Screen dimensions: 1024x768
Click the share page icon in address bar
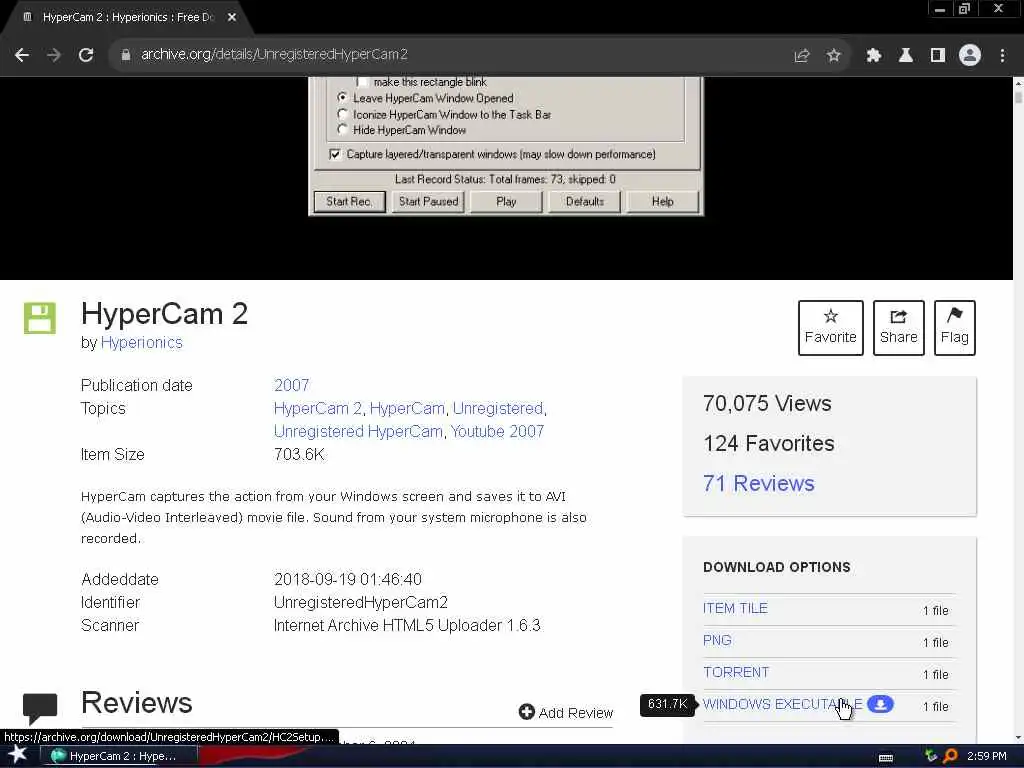point(801,56)
